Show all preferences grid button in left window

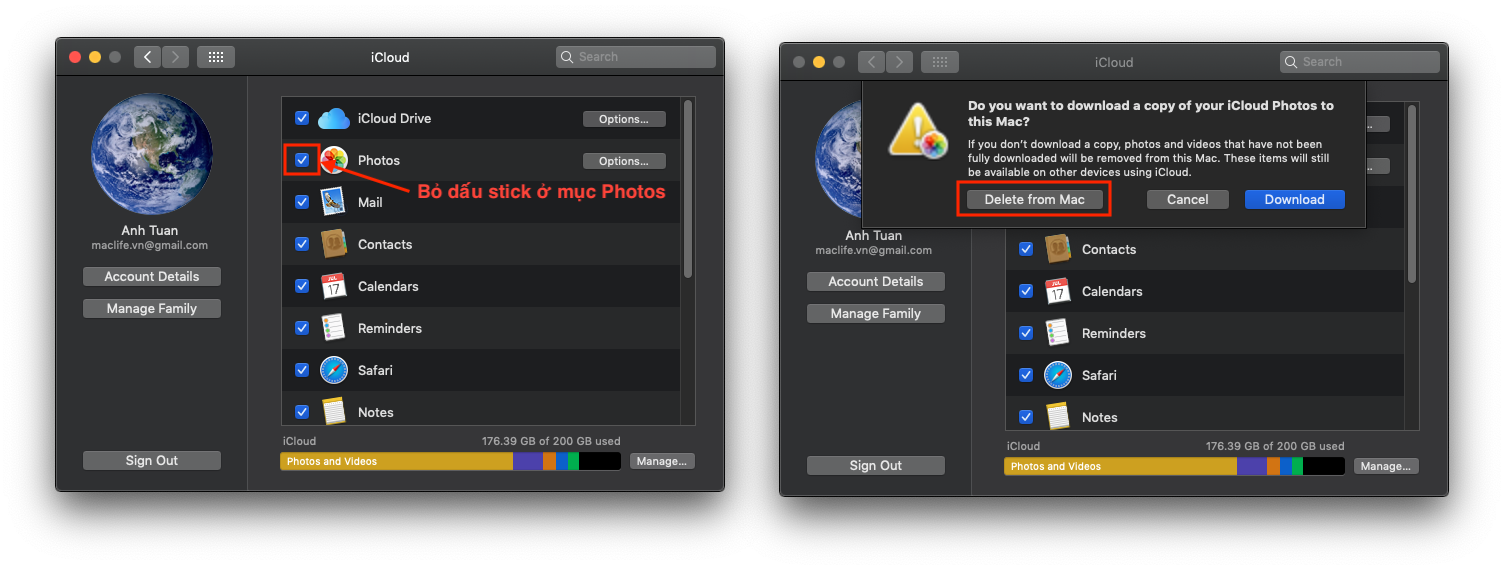215,57
